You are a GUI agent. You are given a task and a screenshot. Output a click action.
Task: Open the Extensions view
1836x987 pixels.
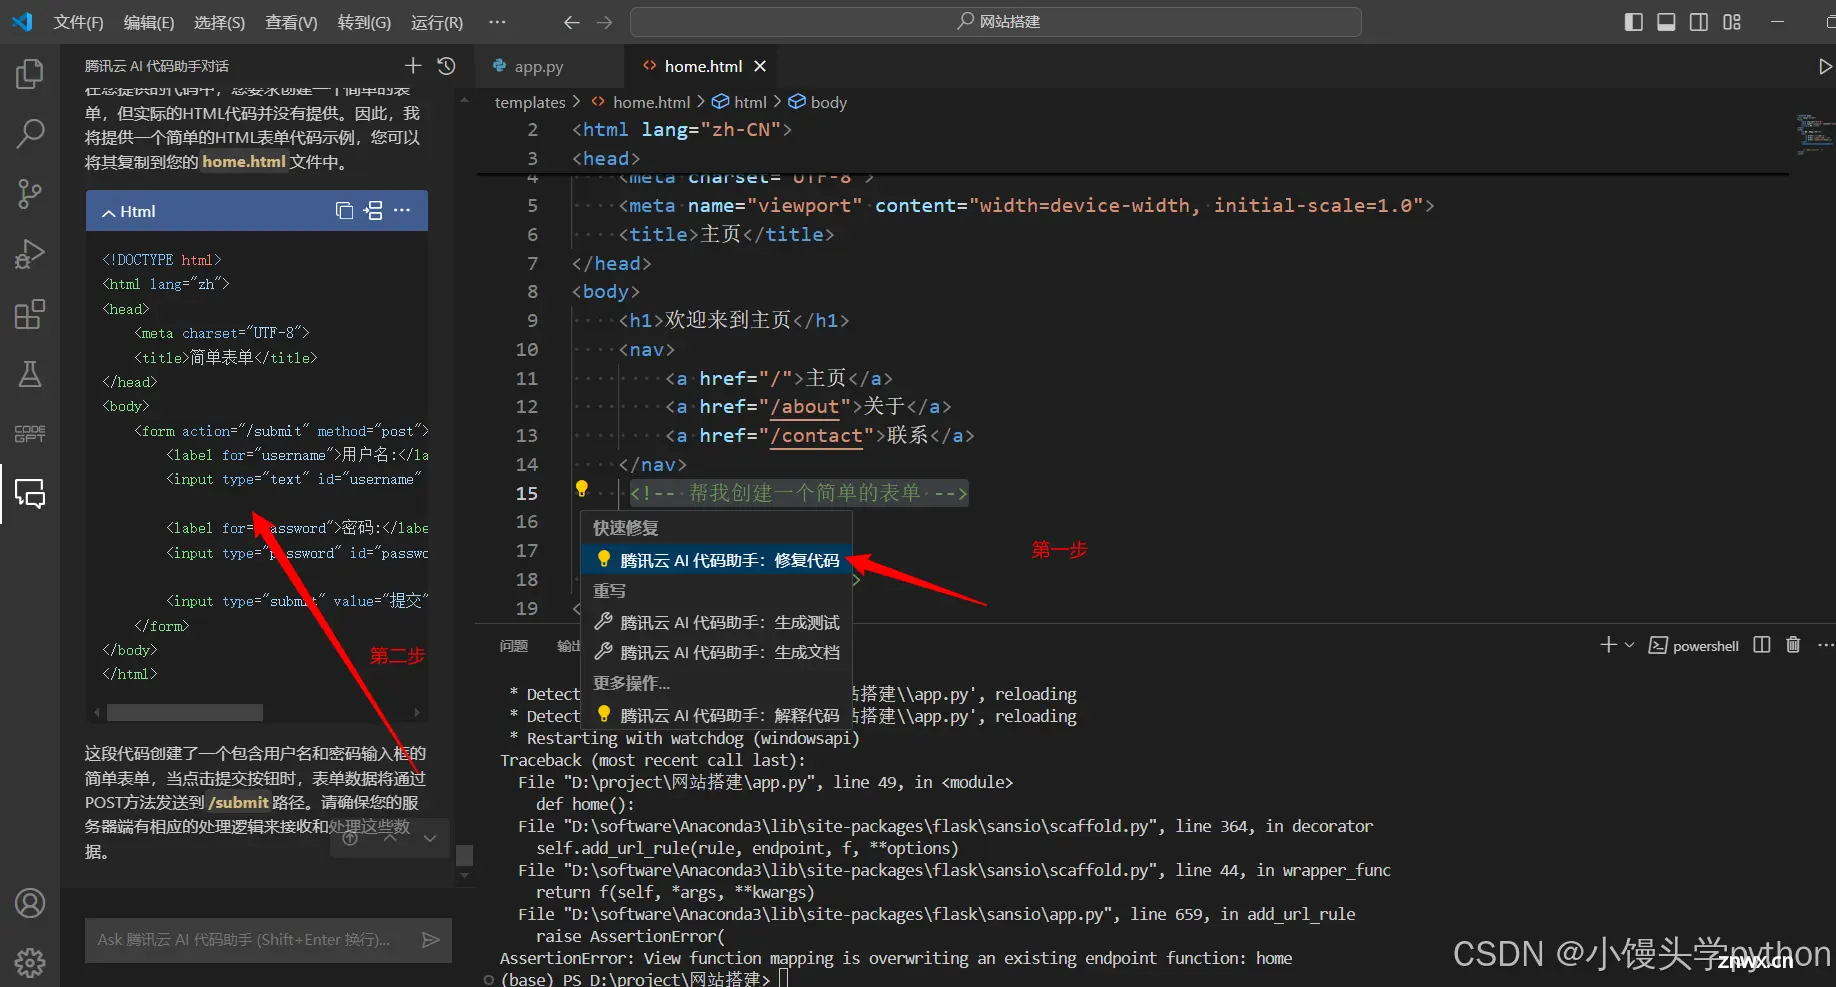pyautogui.click(x=30, y=314)
